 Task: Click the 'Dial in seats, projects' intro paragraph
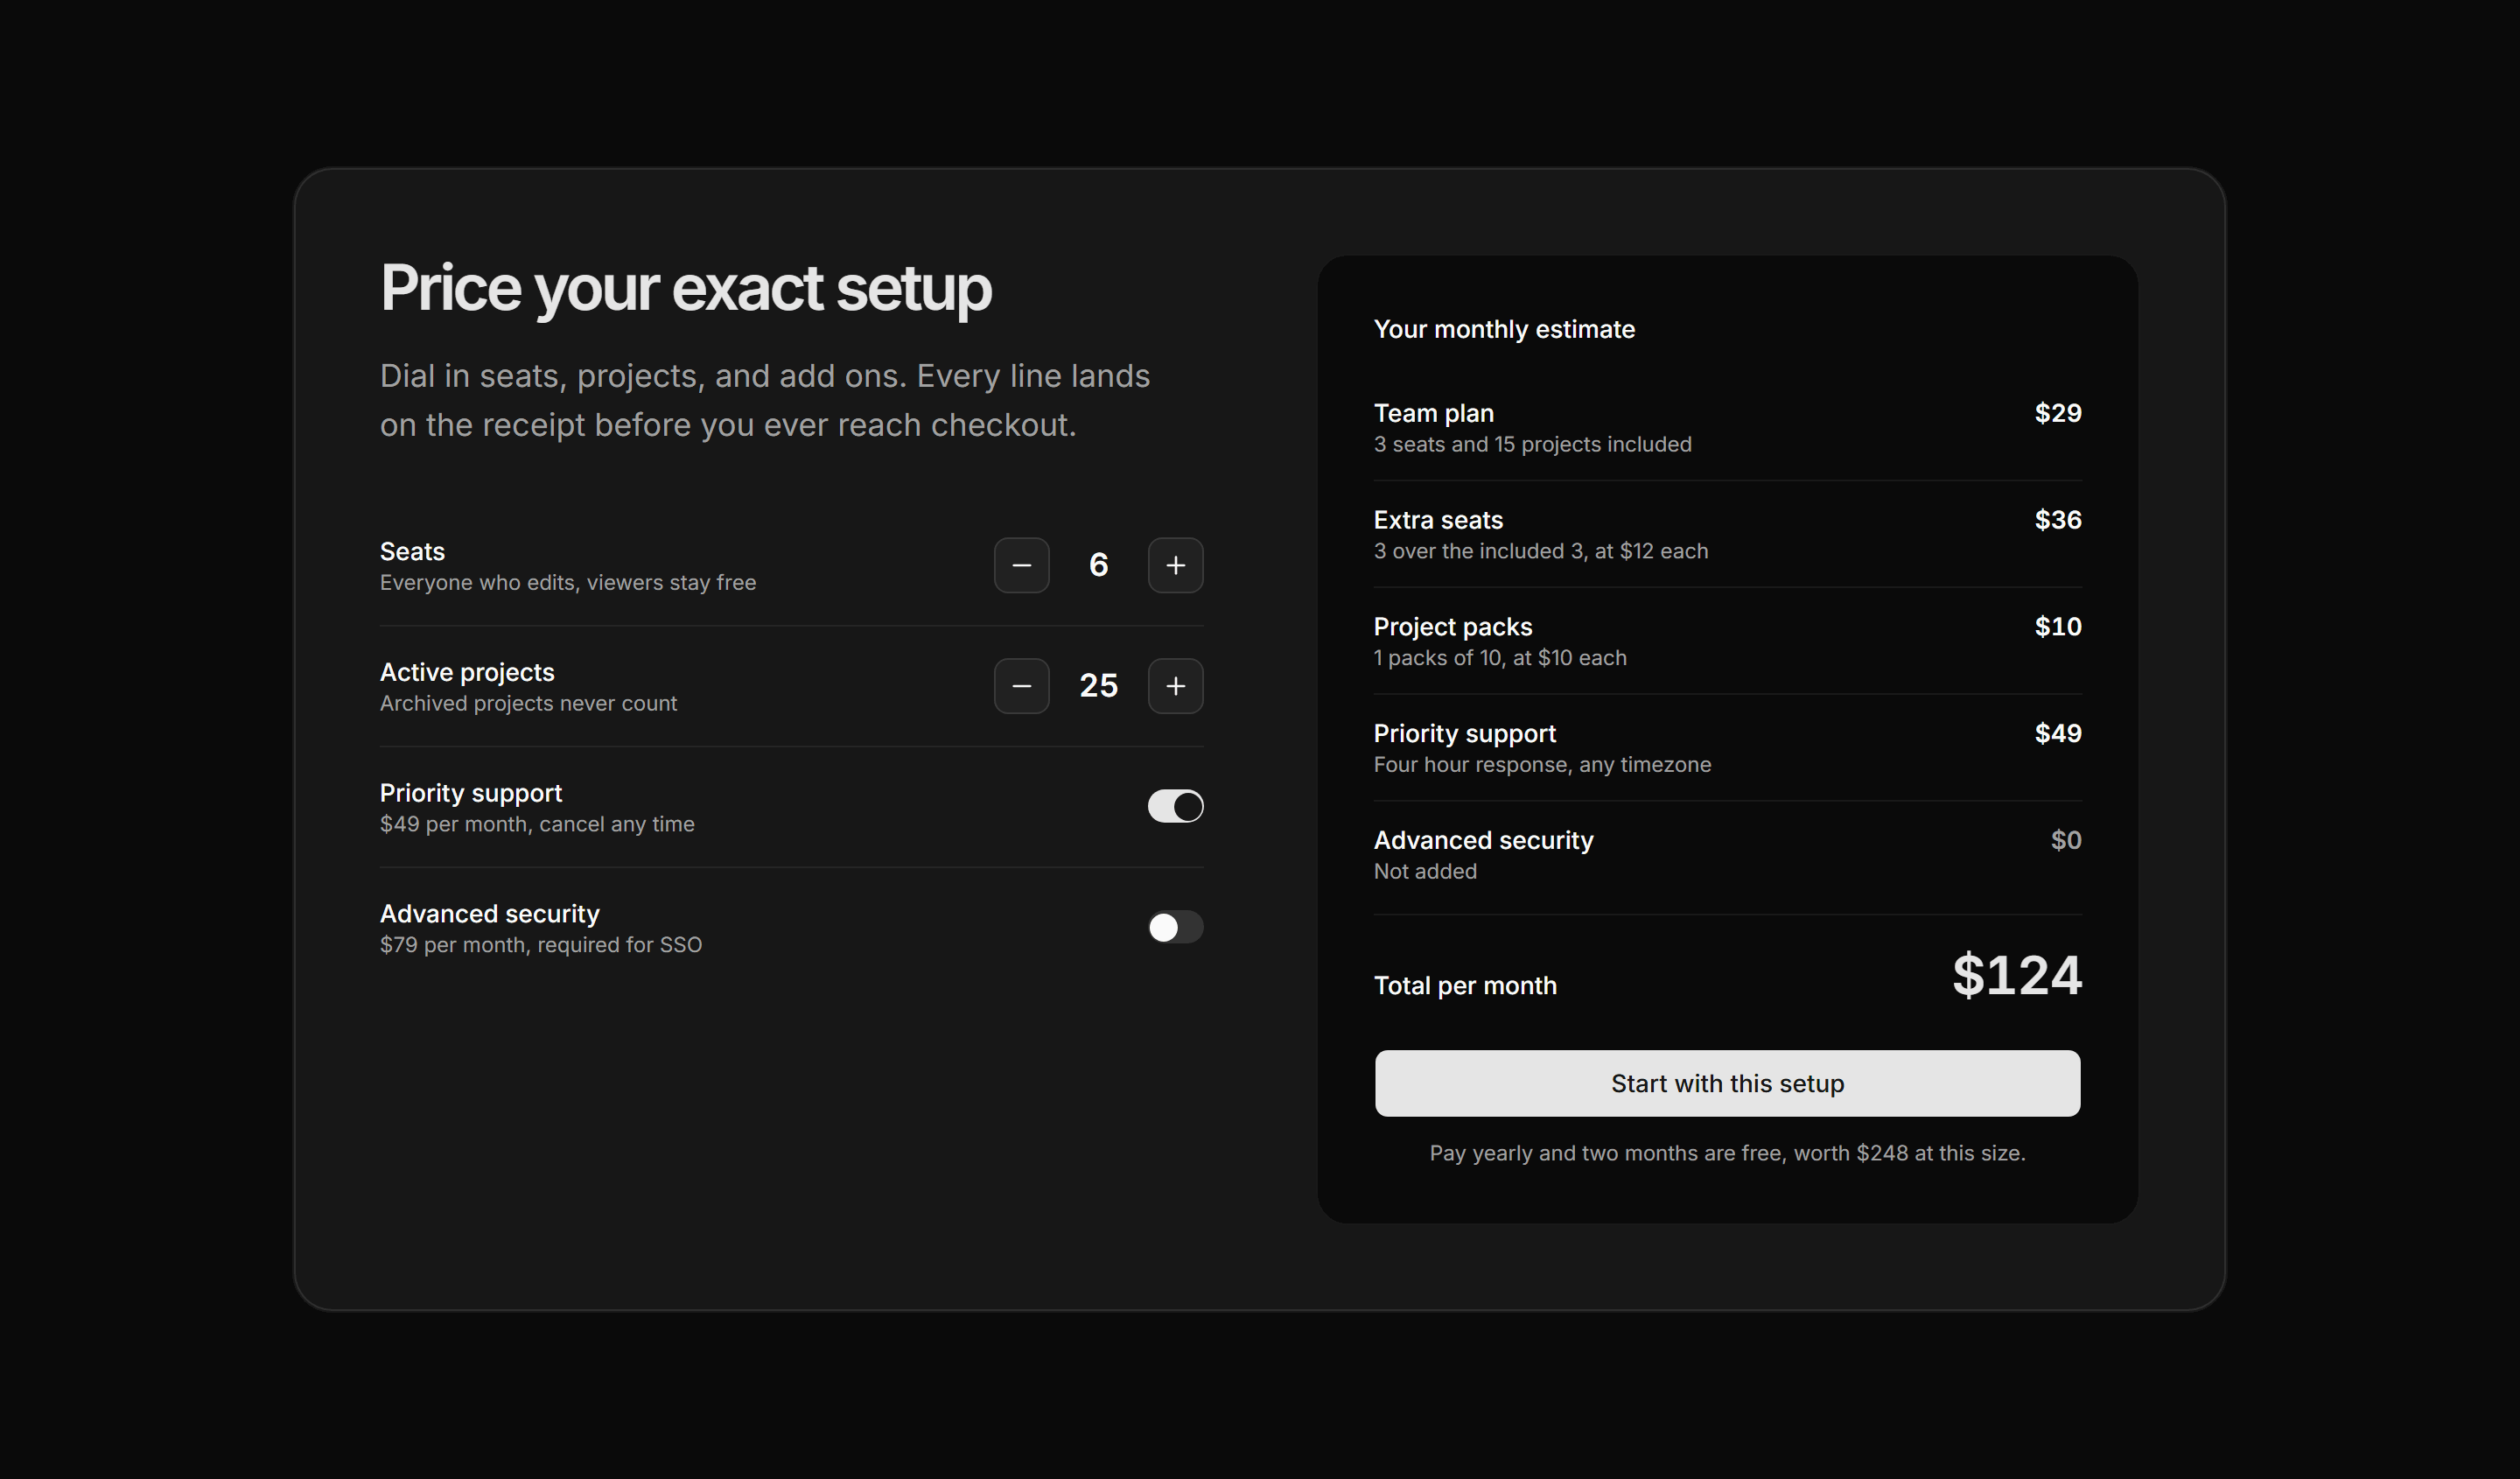[765, 400]
